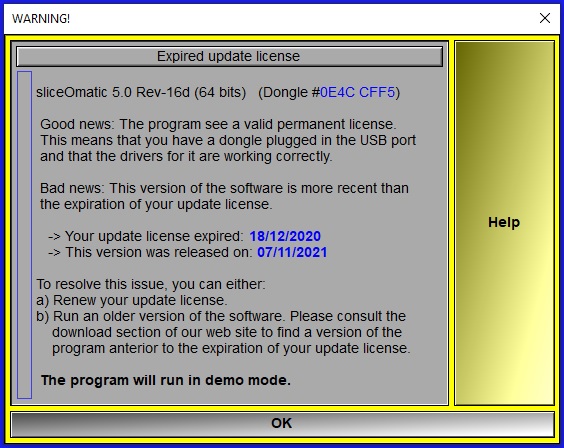Open the Help panel button

[x=504, y=223]
